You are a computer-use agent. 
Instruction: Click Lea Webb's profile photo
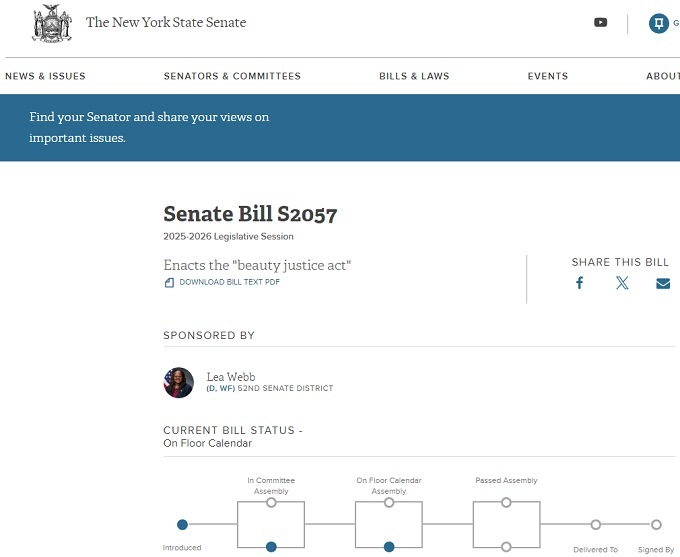tap(179, 382)
